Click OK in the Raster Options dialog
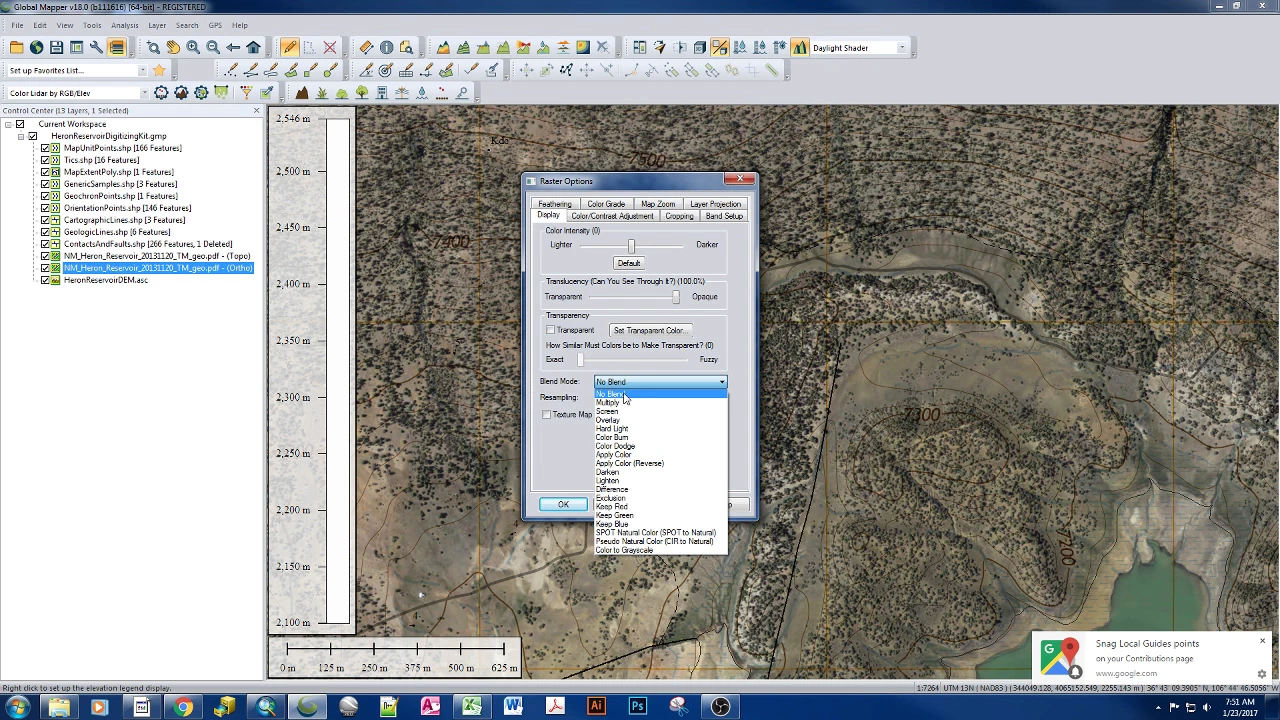The width and height of the screenshot is (1280, 720). (x=563, y=504)
